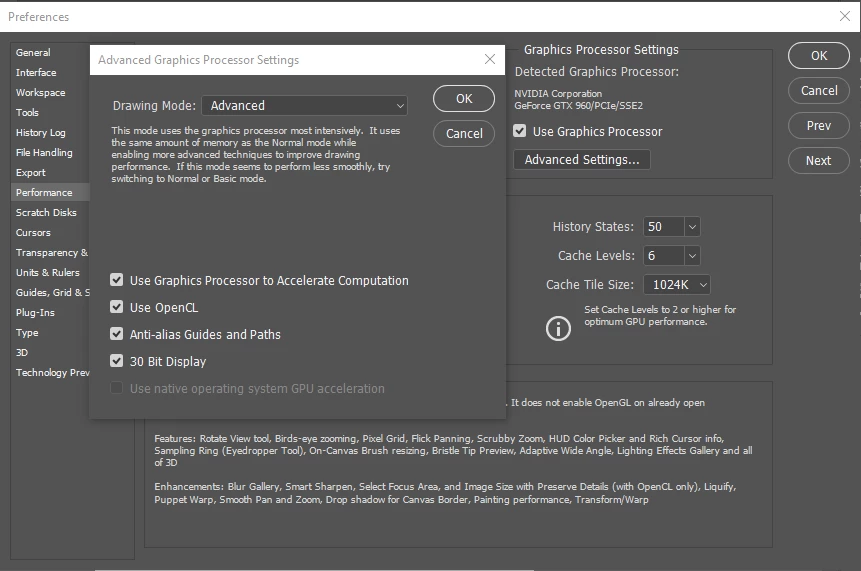Close the Preferences window
This screenshot has width=861, height=571.
[845, 16]
